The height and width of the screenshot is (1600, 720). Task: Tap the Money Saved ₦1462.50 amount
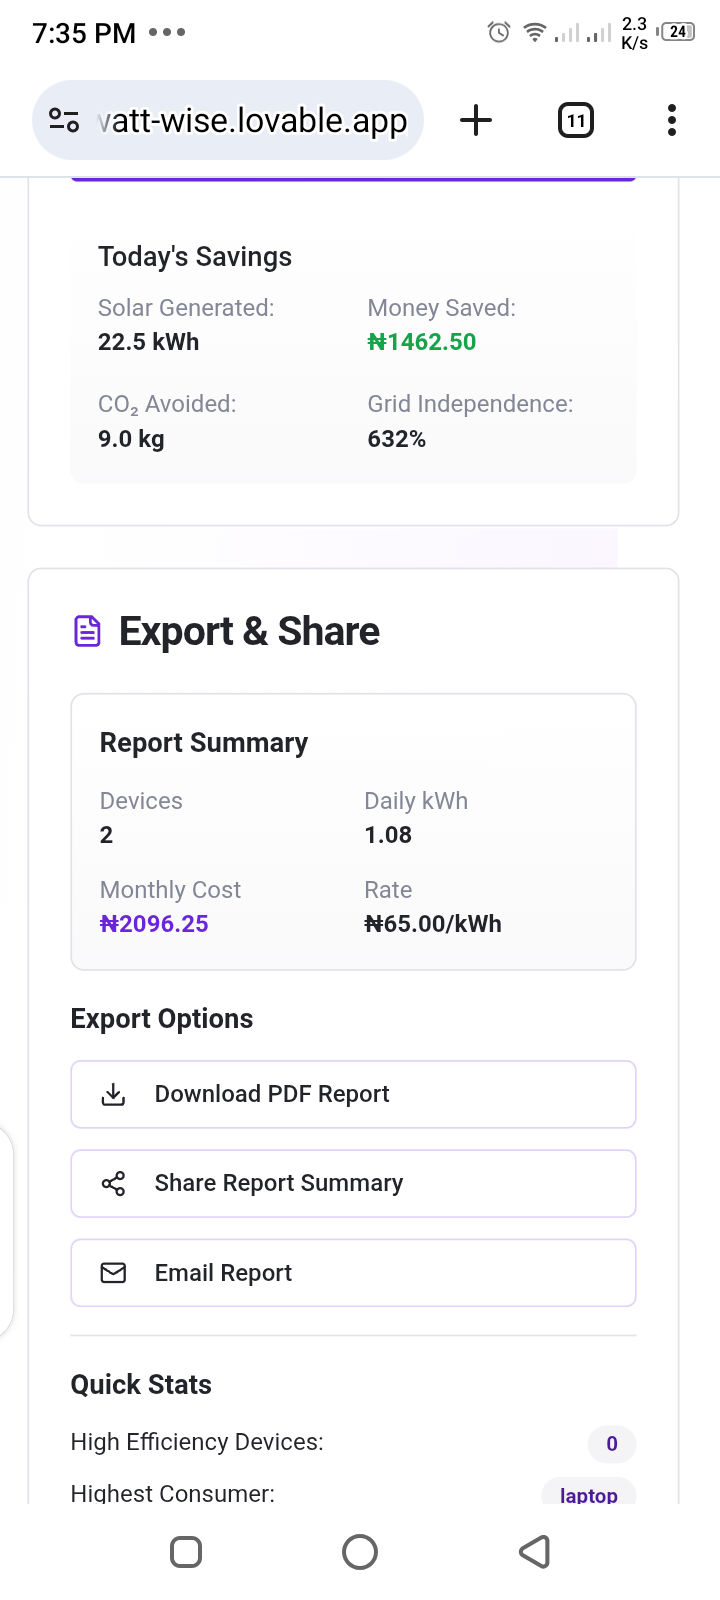(x=422, y=342)
